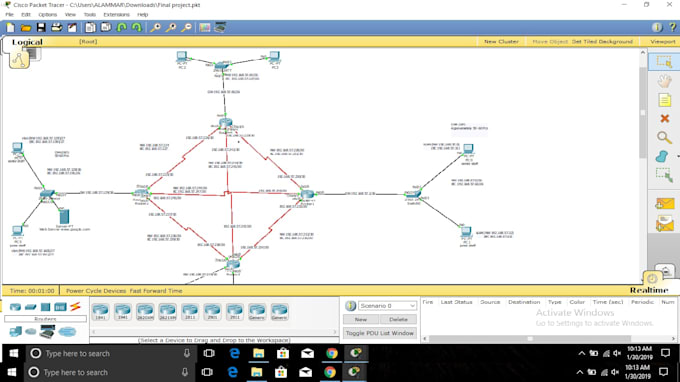Click New Cluster
Image resolution: width=680 pixels, height=382 pixels.
pos(501,42)
